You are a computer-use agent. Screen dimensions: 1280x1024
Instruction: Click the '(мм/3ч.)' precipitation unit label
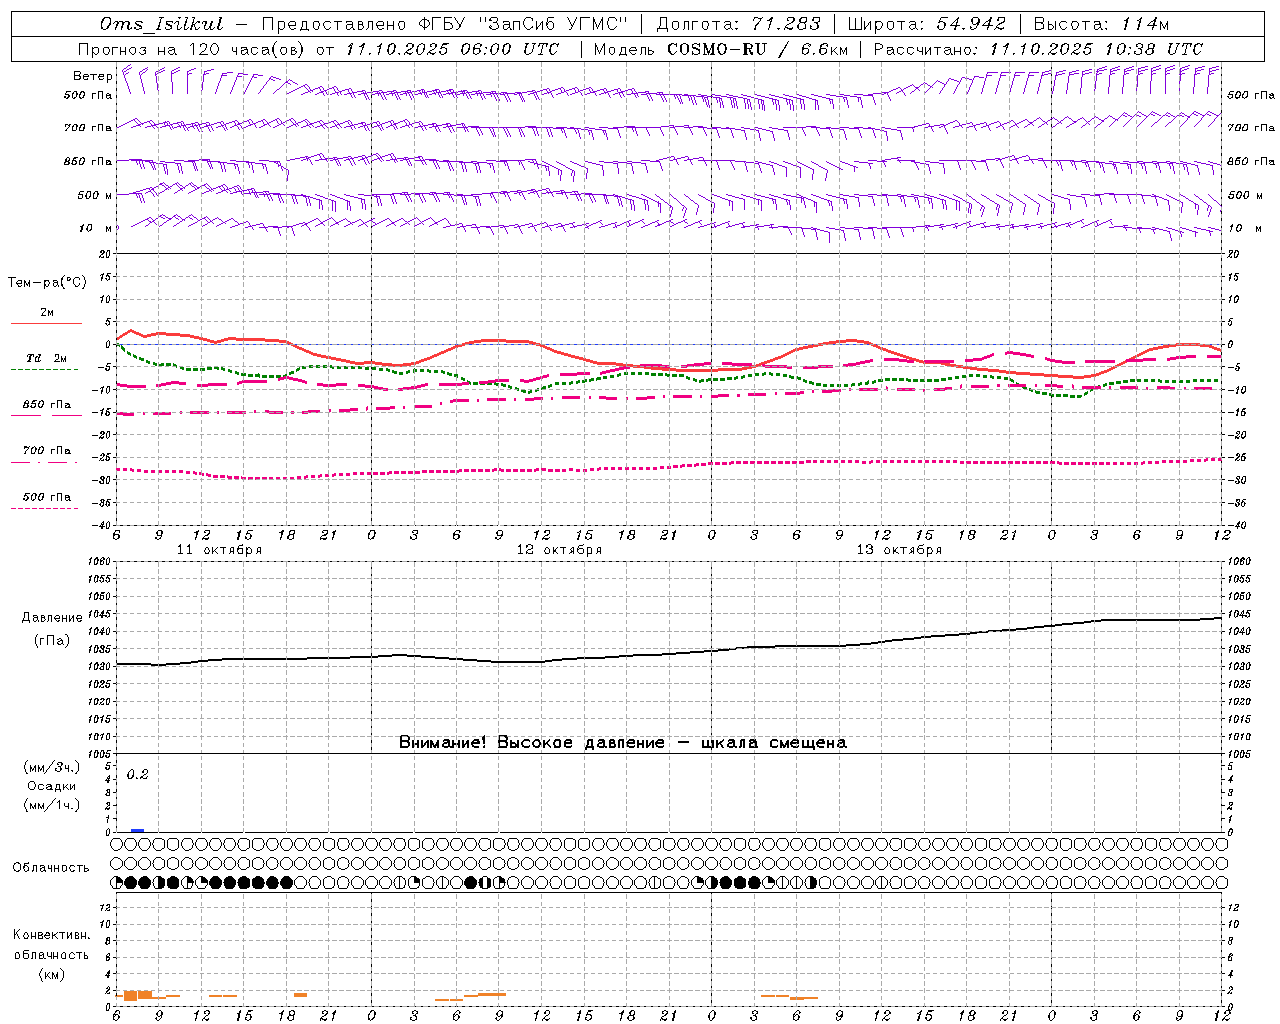(51, 768)
